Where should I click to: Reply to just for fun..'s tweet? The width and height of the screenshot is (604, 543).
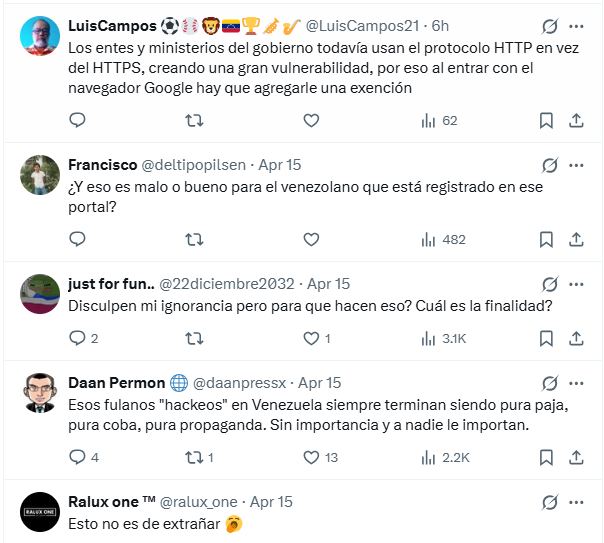pos(78,338)
